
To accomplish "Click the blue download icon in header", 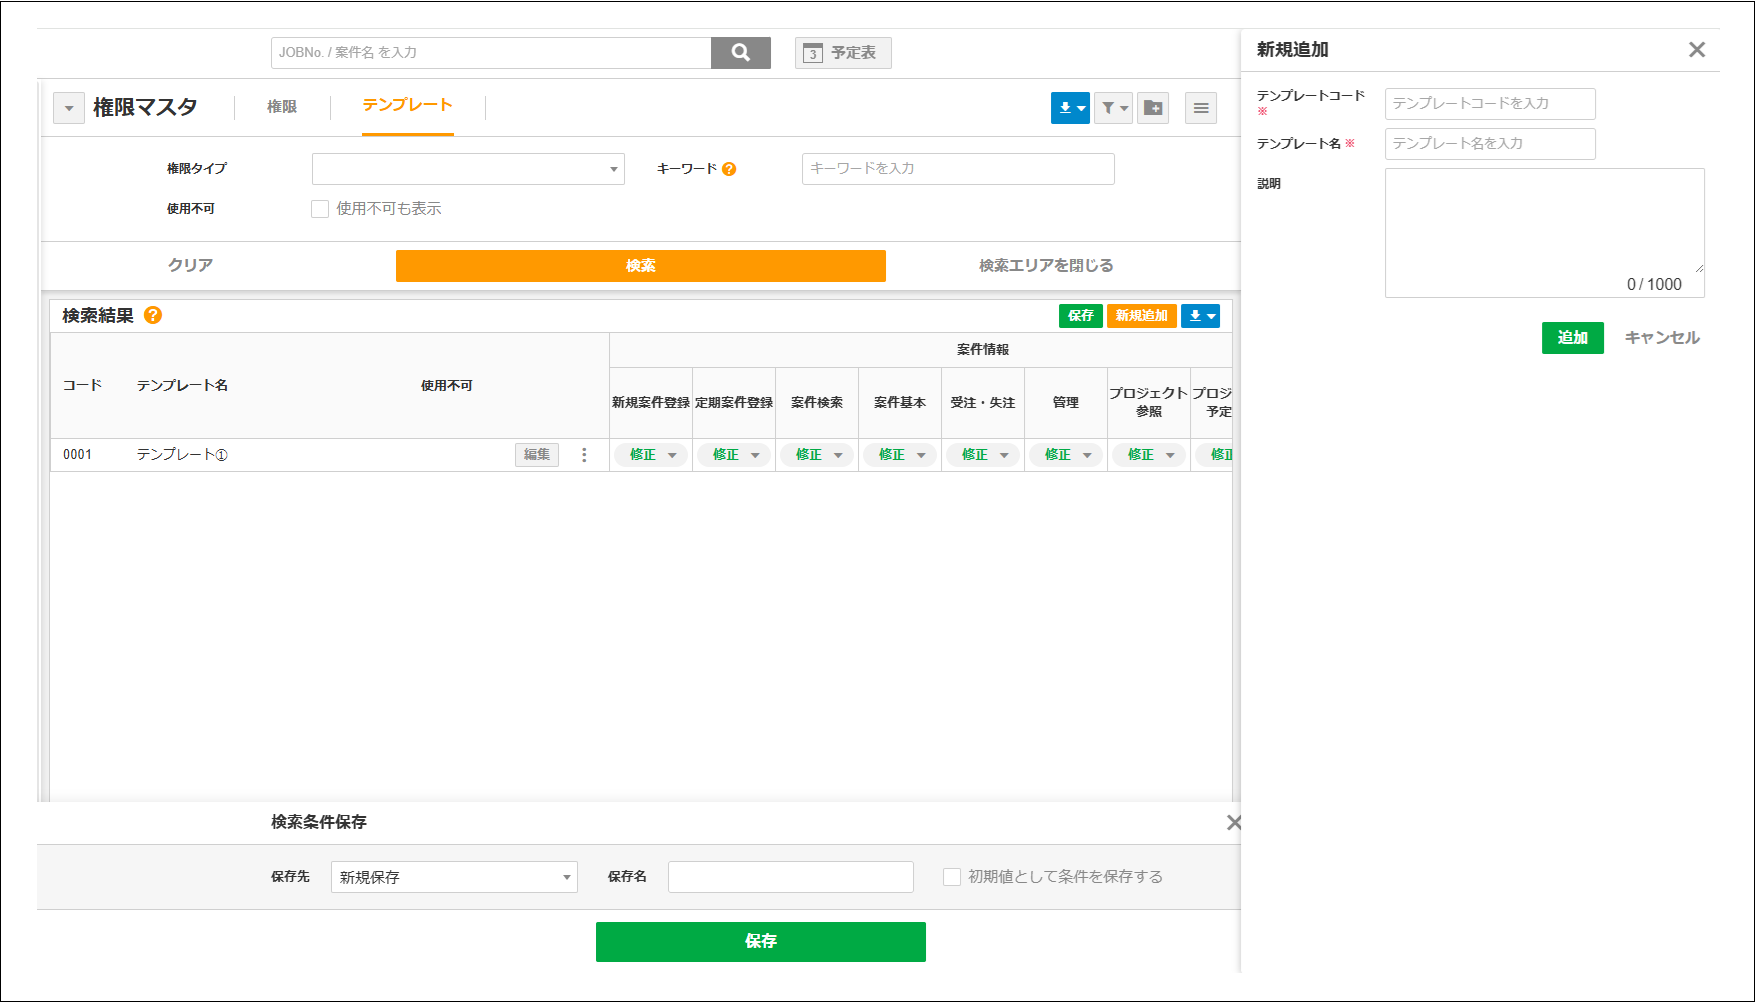I will (1070, 108).
